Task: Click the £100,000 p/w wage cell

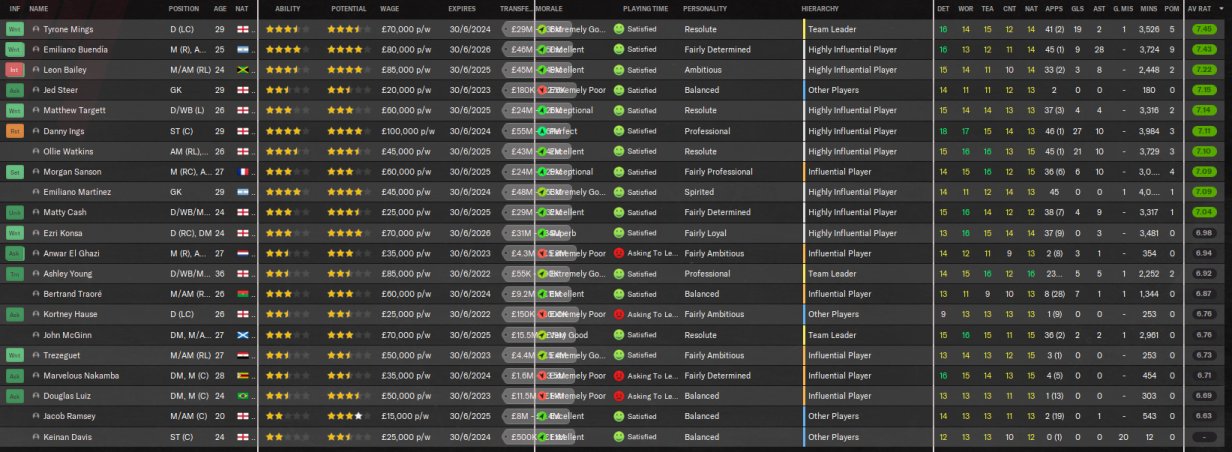Action: click(x=408, y=131)
